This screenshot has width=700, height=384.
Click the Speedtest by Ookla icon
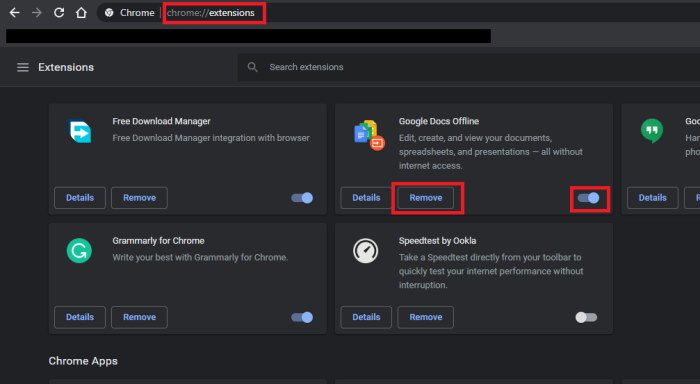click(x=366, y=251)
